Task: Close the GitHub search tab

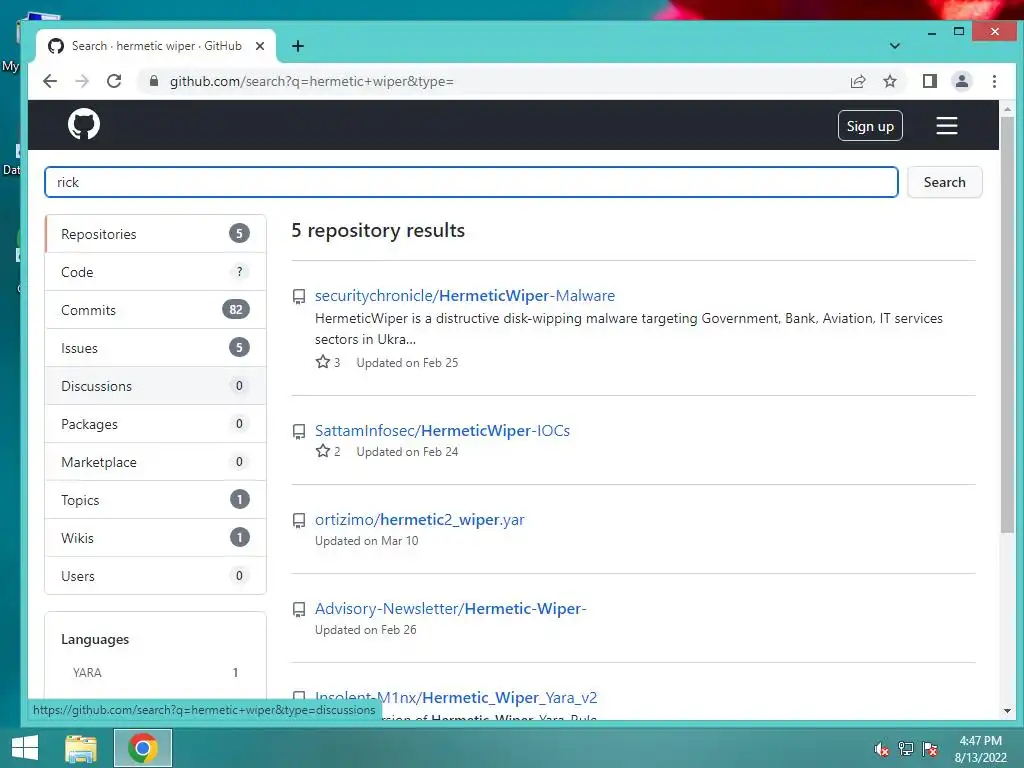Action: (x=260, y=46)
